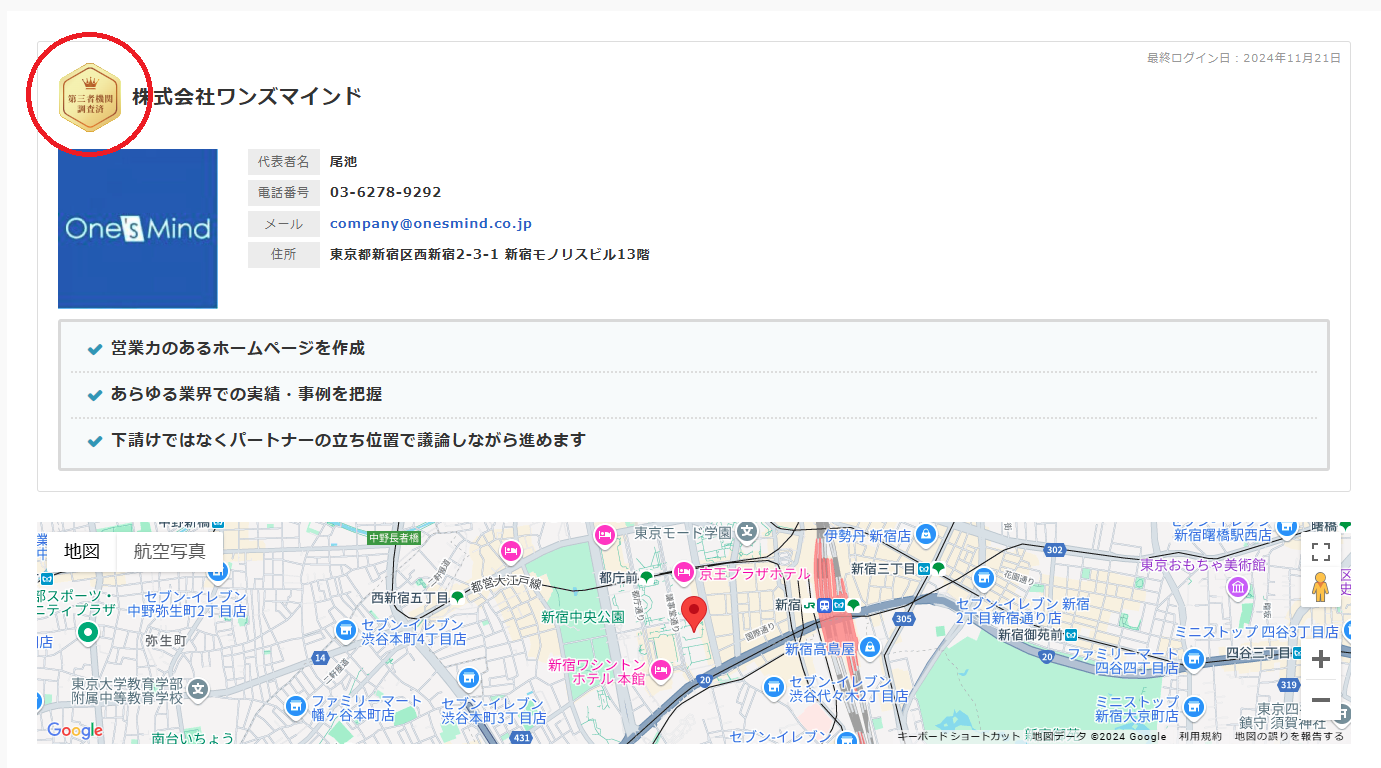Click the 伊勢丹 新宿店 shopping marker
The image size is (1381, 768).
coord(925,536)
